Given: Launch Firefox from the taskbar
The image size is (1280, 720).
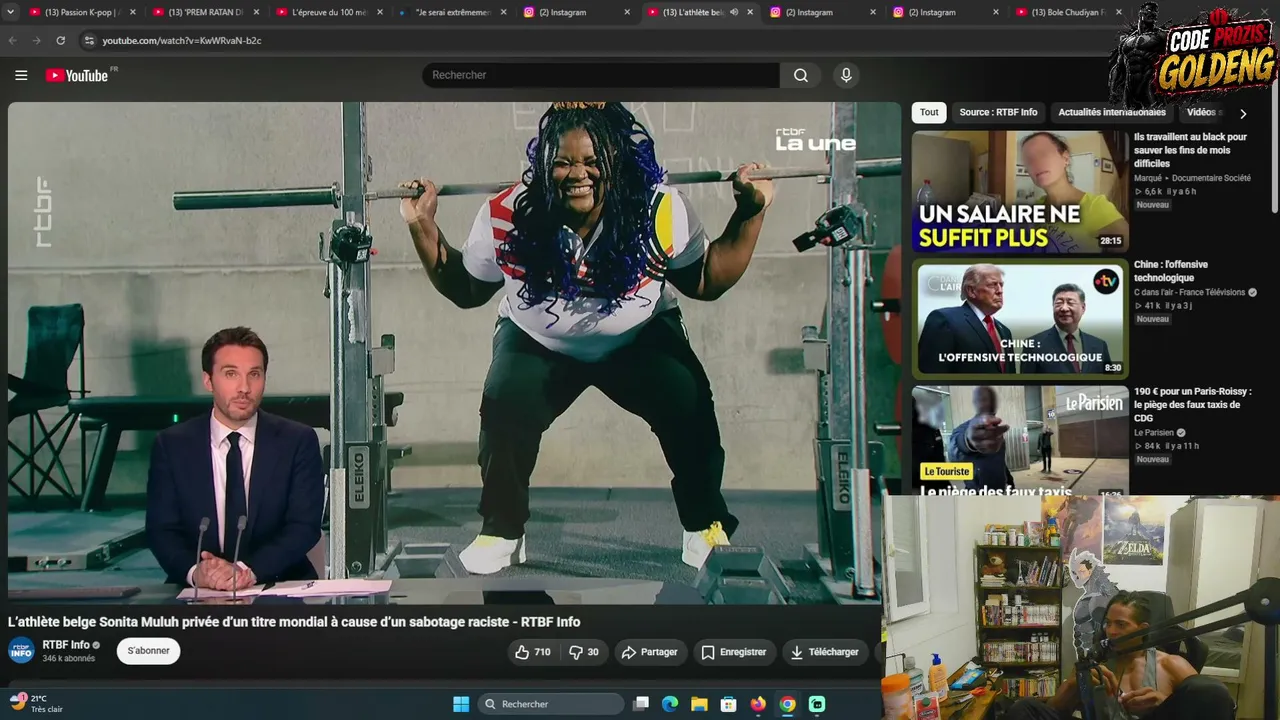Looking at the screenshot, I should [758, 704].
